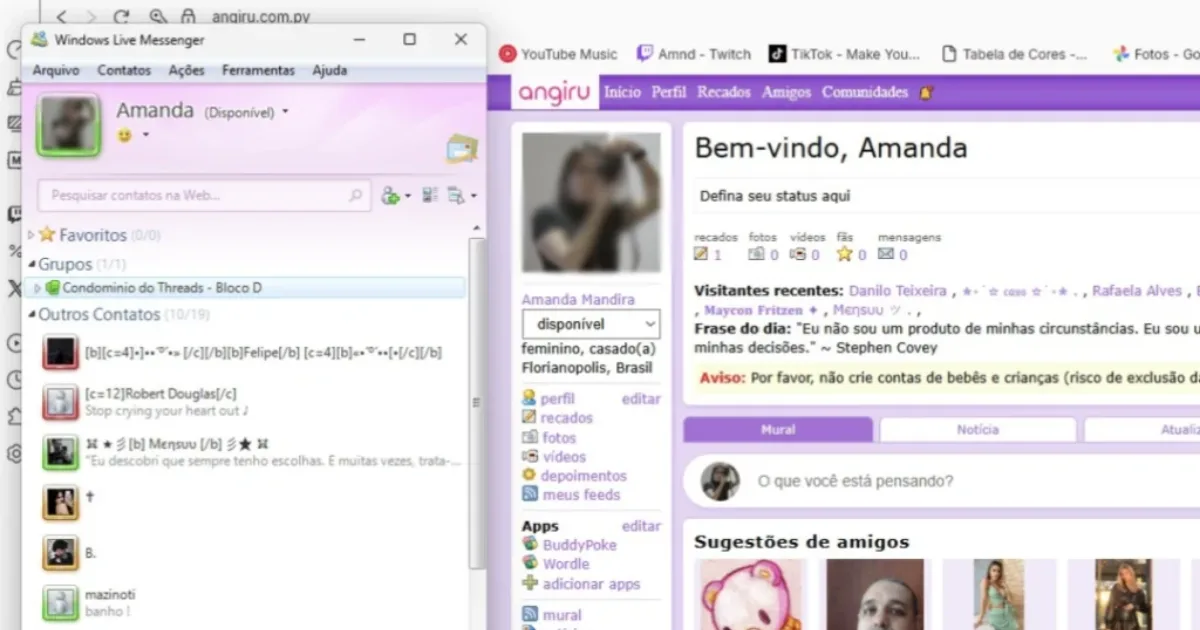Open the Ajuda menu in Messenger
Screen dimensions: 1200x630
tap(330, 71)
